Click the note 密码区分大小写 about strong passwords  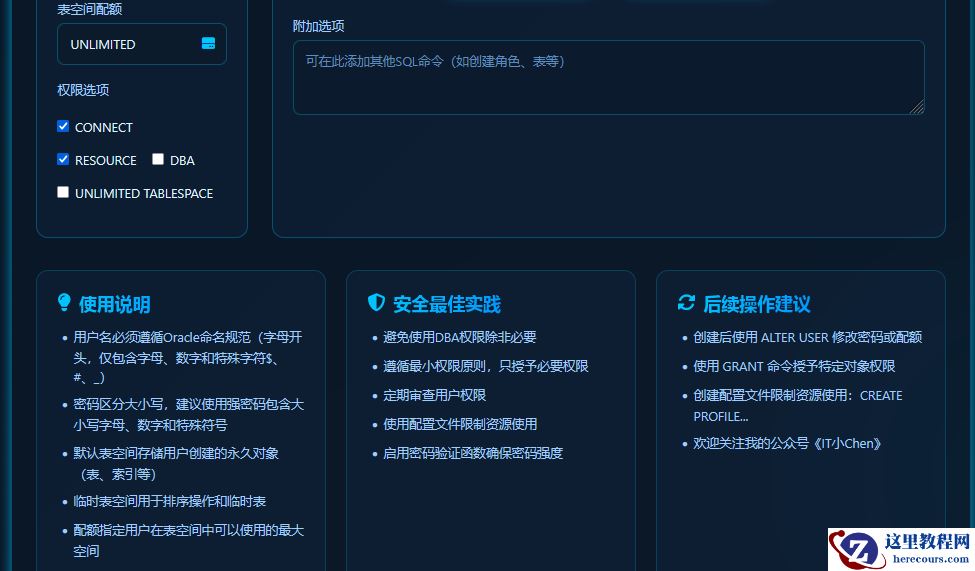click(188, 415)
